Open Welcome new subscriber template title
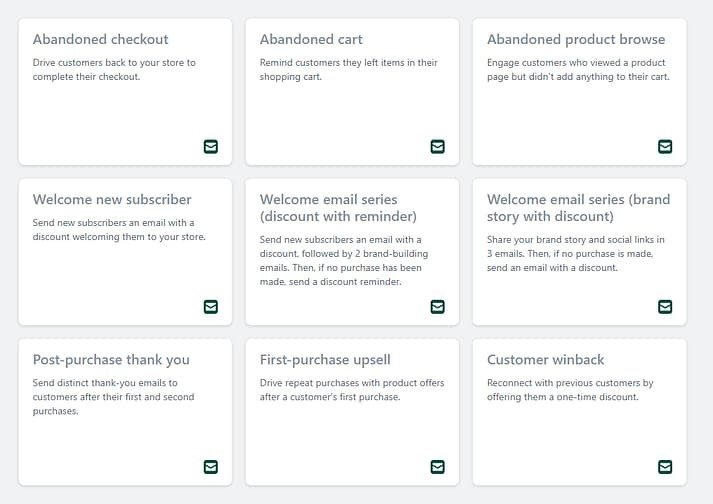 click(x=112, y=200)
